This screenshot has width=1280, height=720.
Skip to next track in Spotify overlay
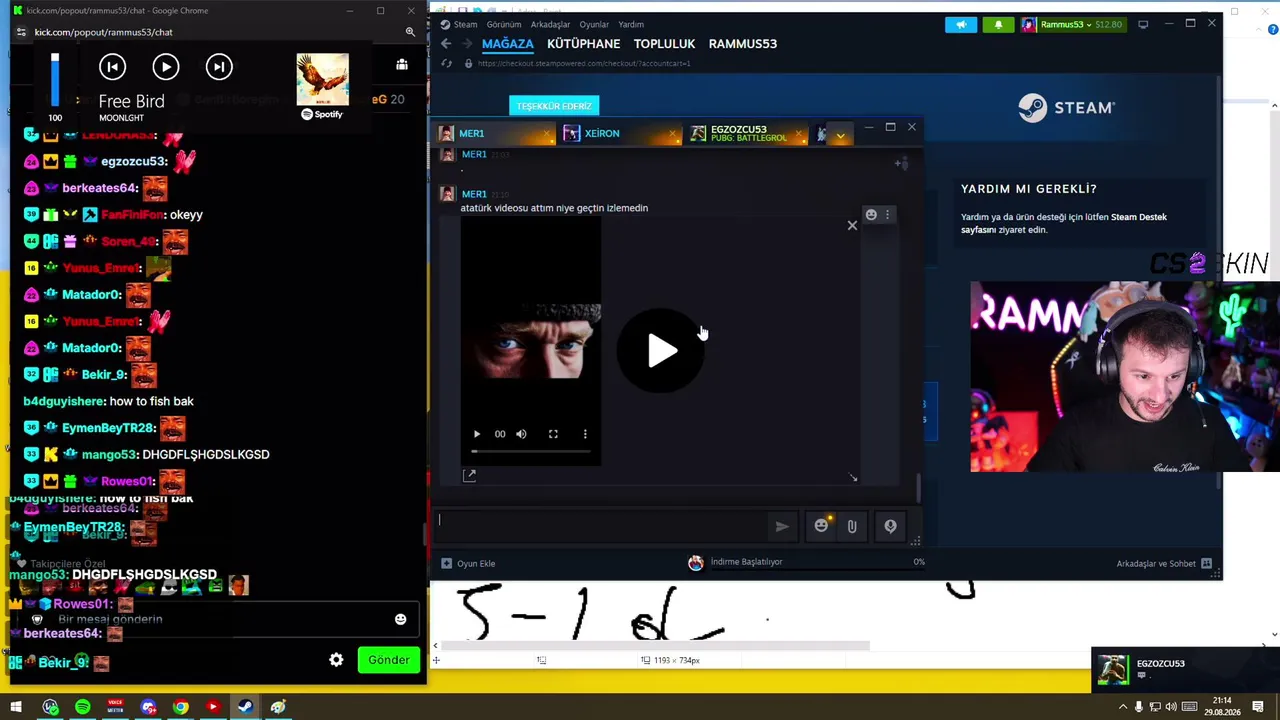219,67
